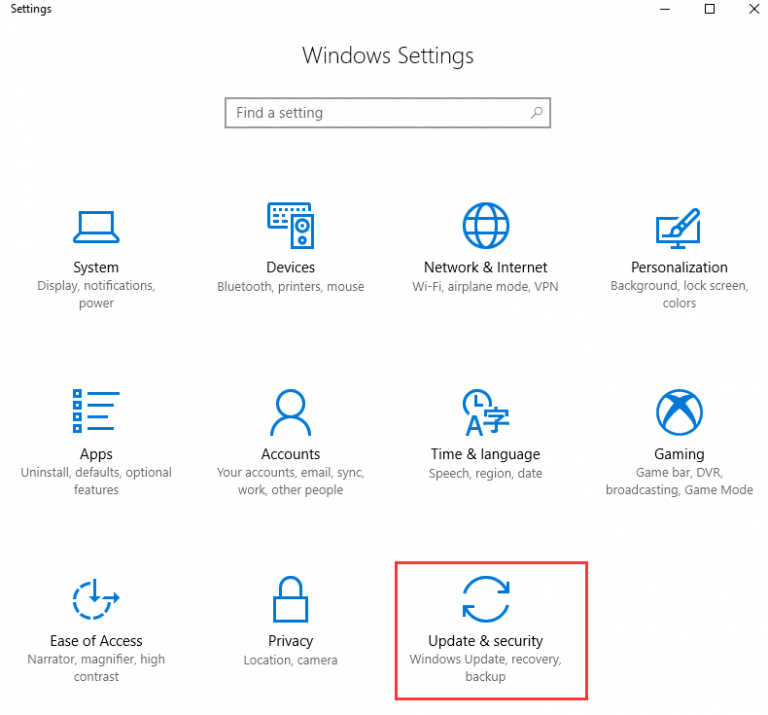768x715 pixels.
Task: Click 'Narrator, magnifier, high contrast' text
Action: tap(96, 668)
